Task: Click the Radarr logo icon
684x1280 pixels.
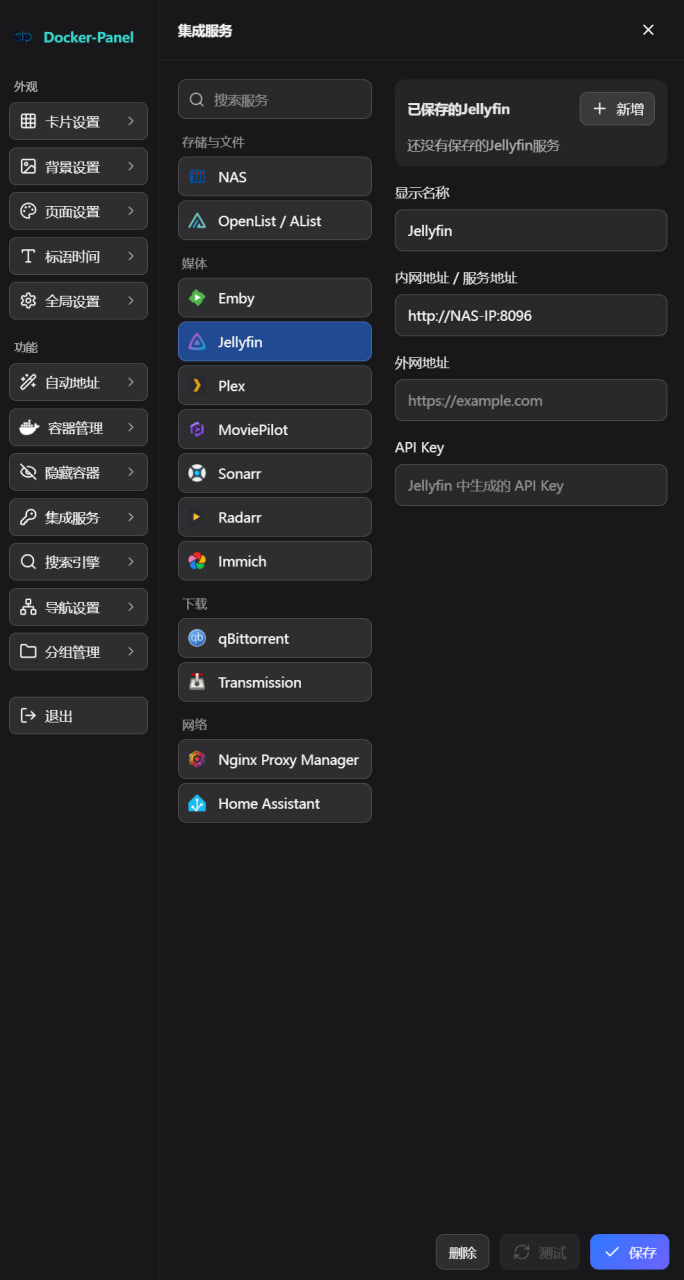Action: click(x=197, y=518)
